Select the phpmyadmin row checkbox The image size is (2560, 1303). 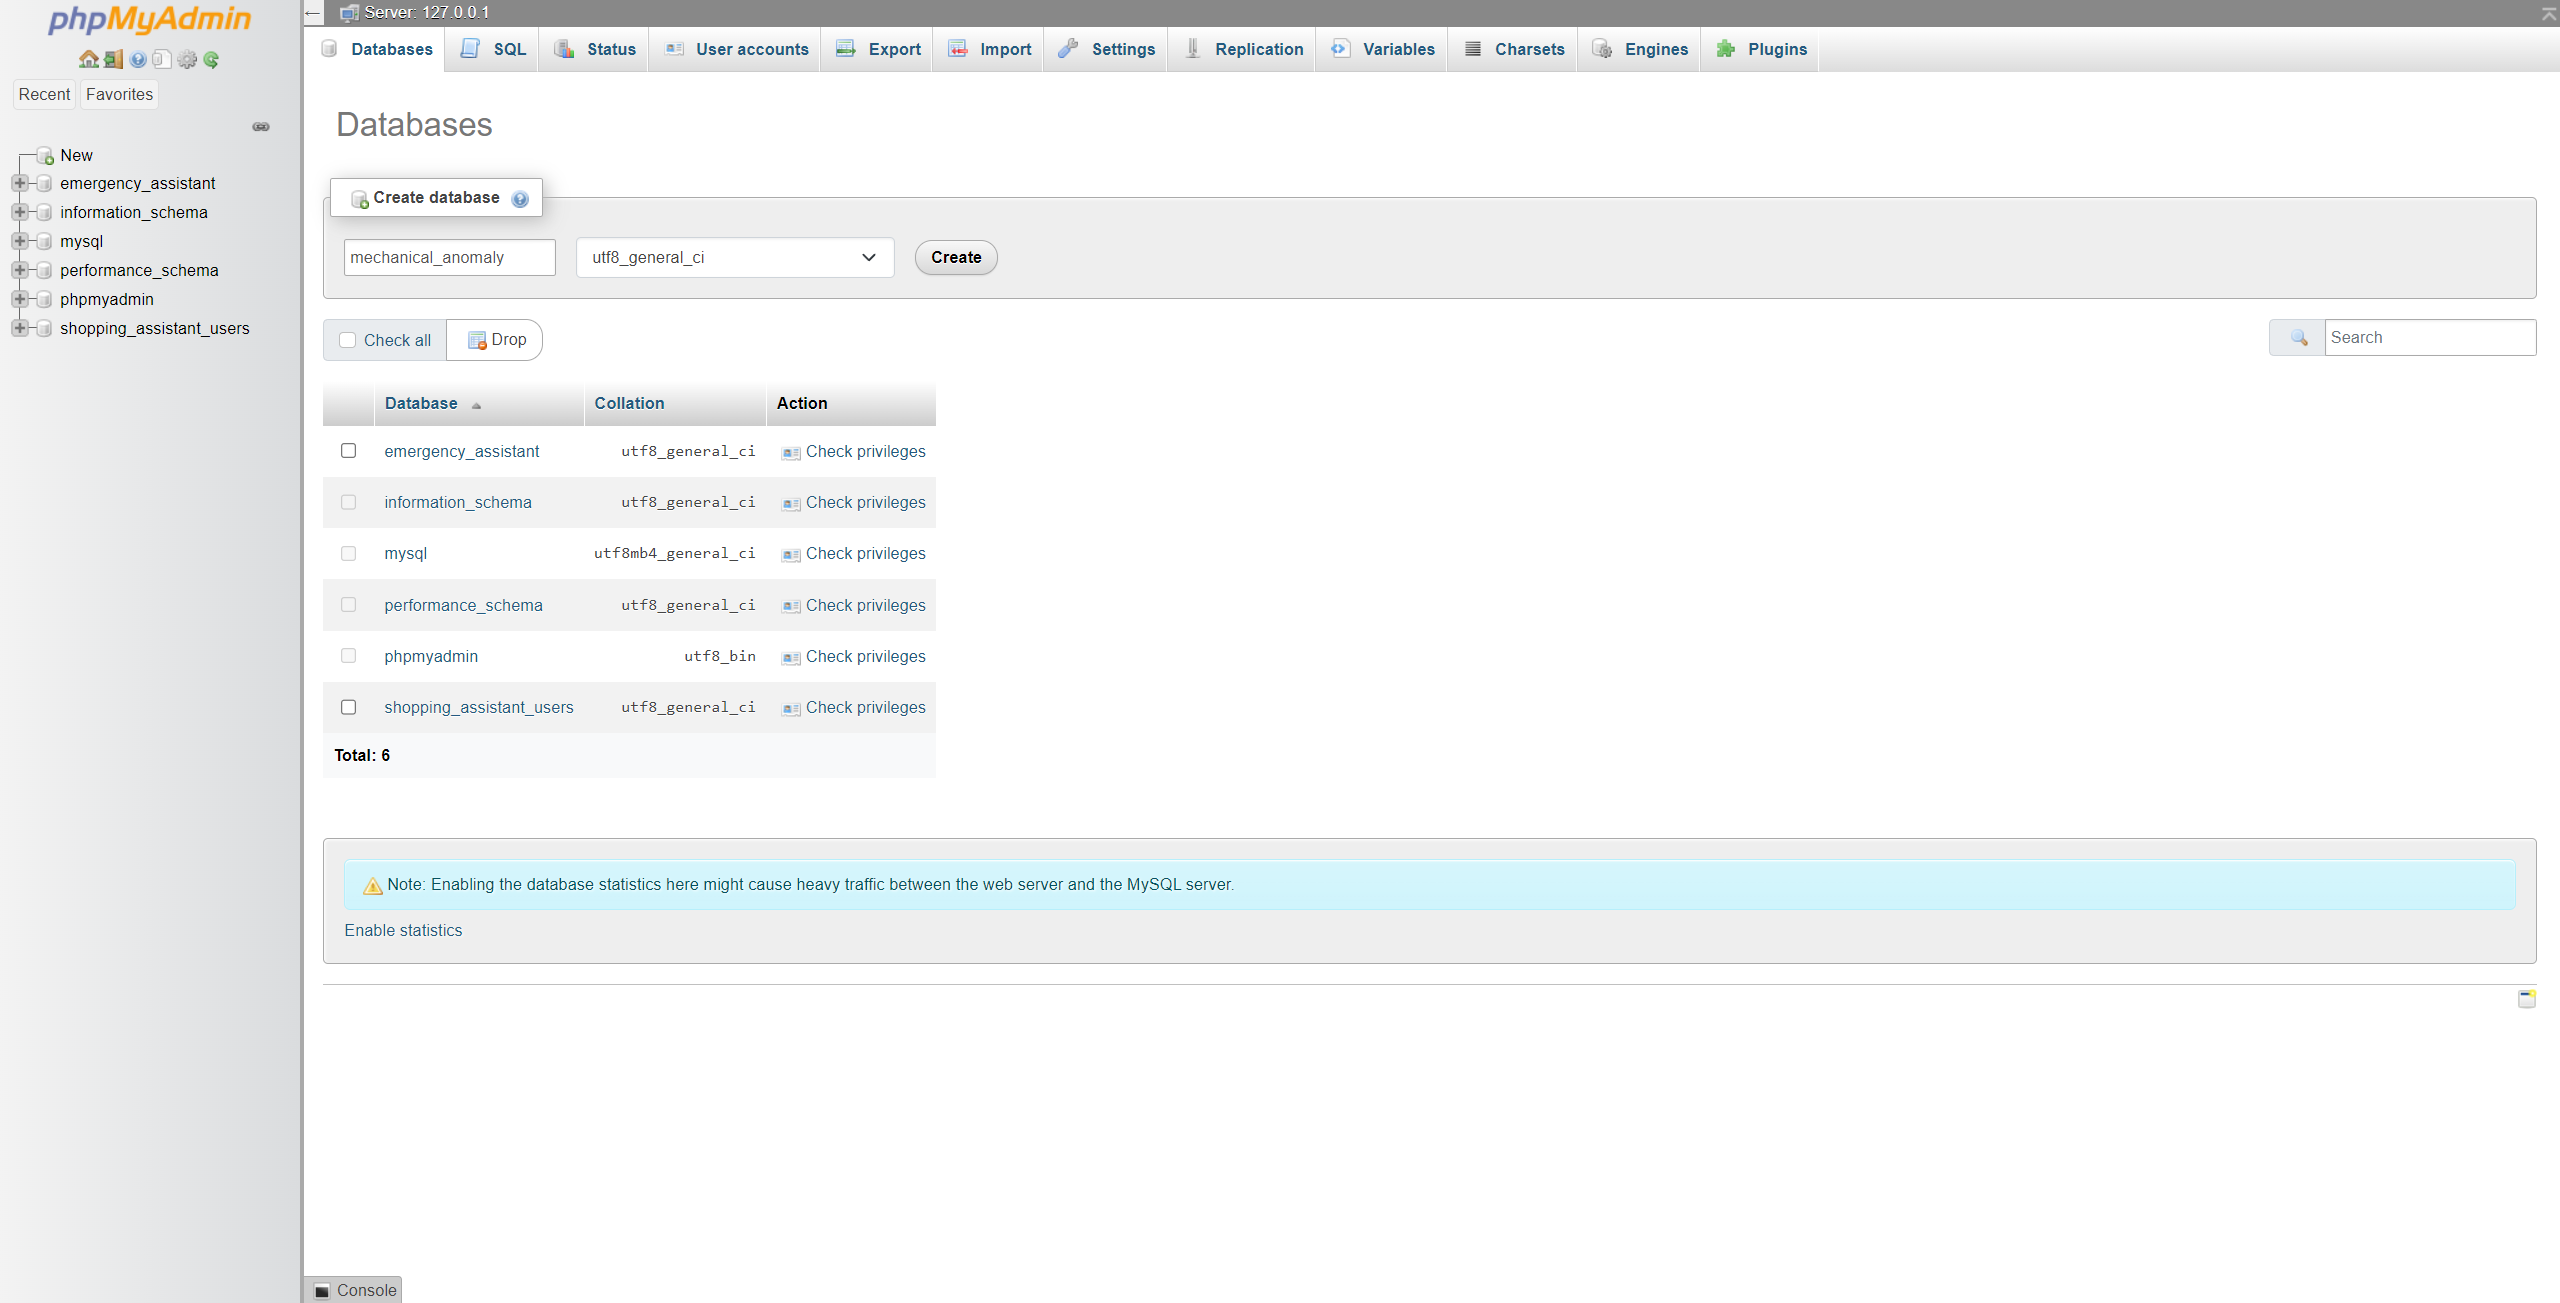point(348,656)
